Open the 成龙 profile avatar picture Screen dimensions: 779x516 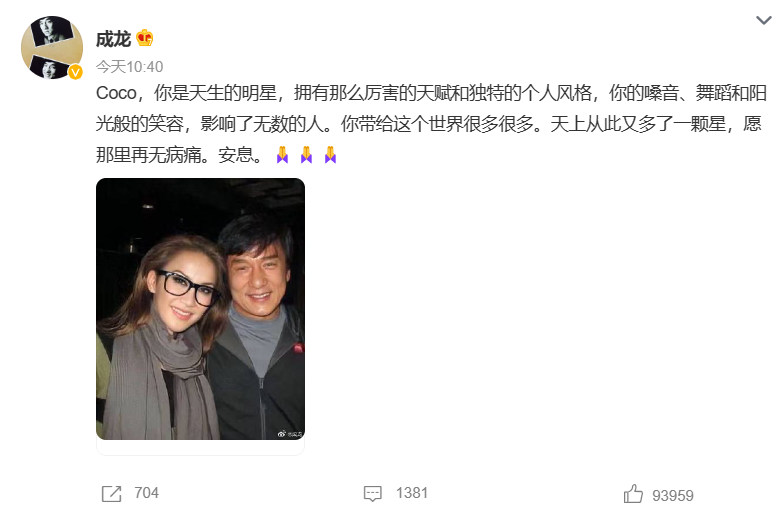(52, 48)
